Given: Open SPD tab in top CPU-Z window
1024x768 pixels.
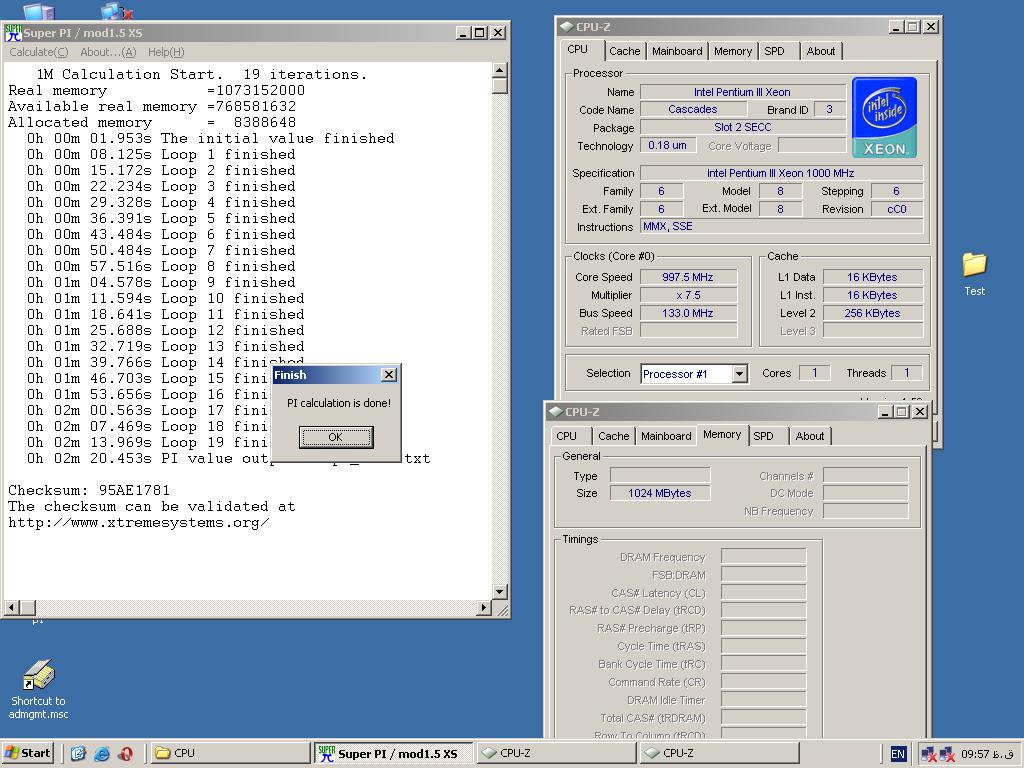Looking at the screenshot, I should point(774,51).
